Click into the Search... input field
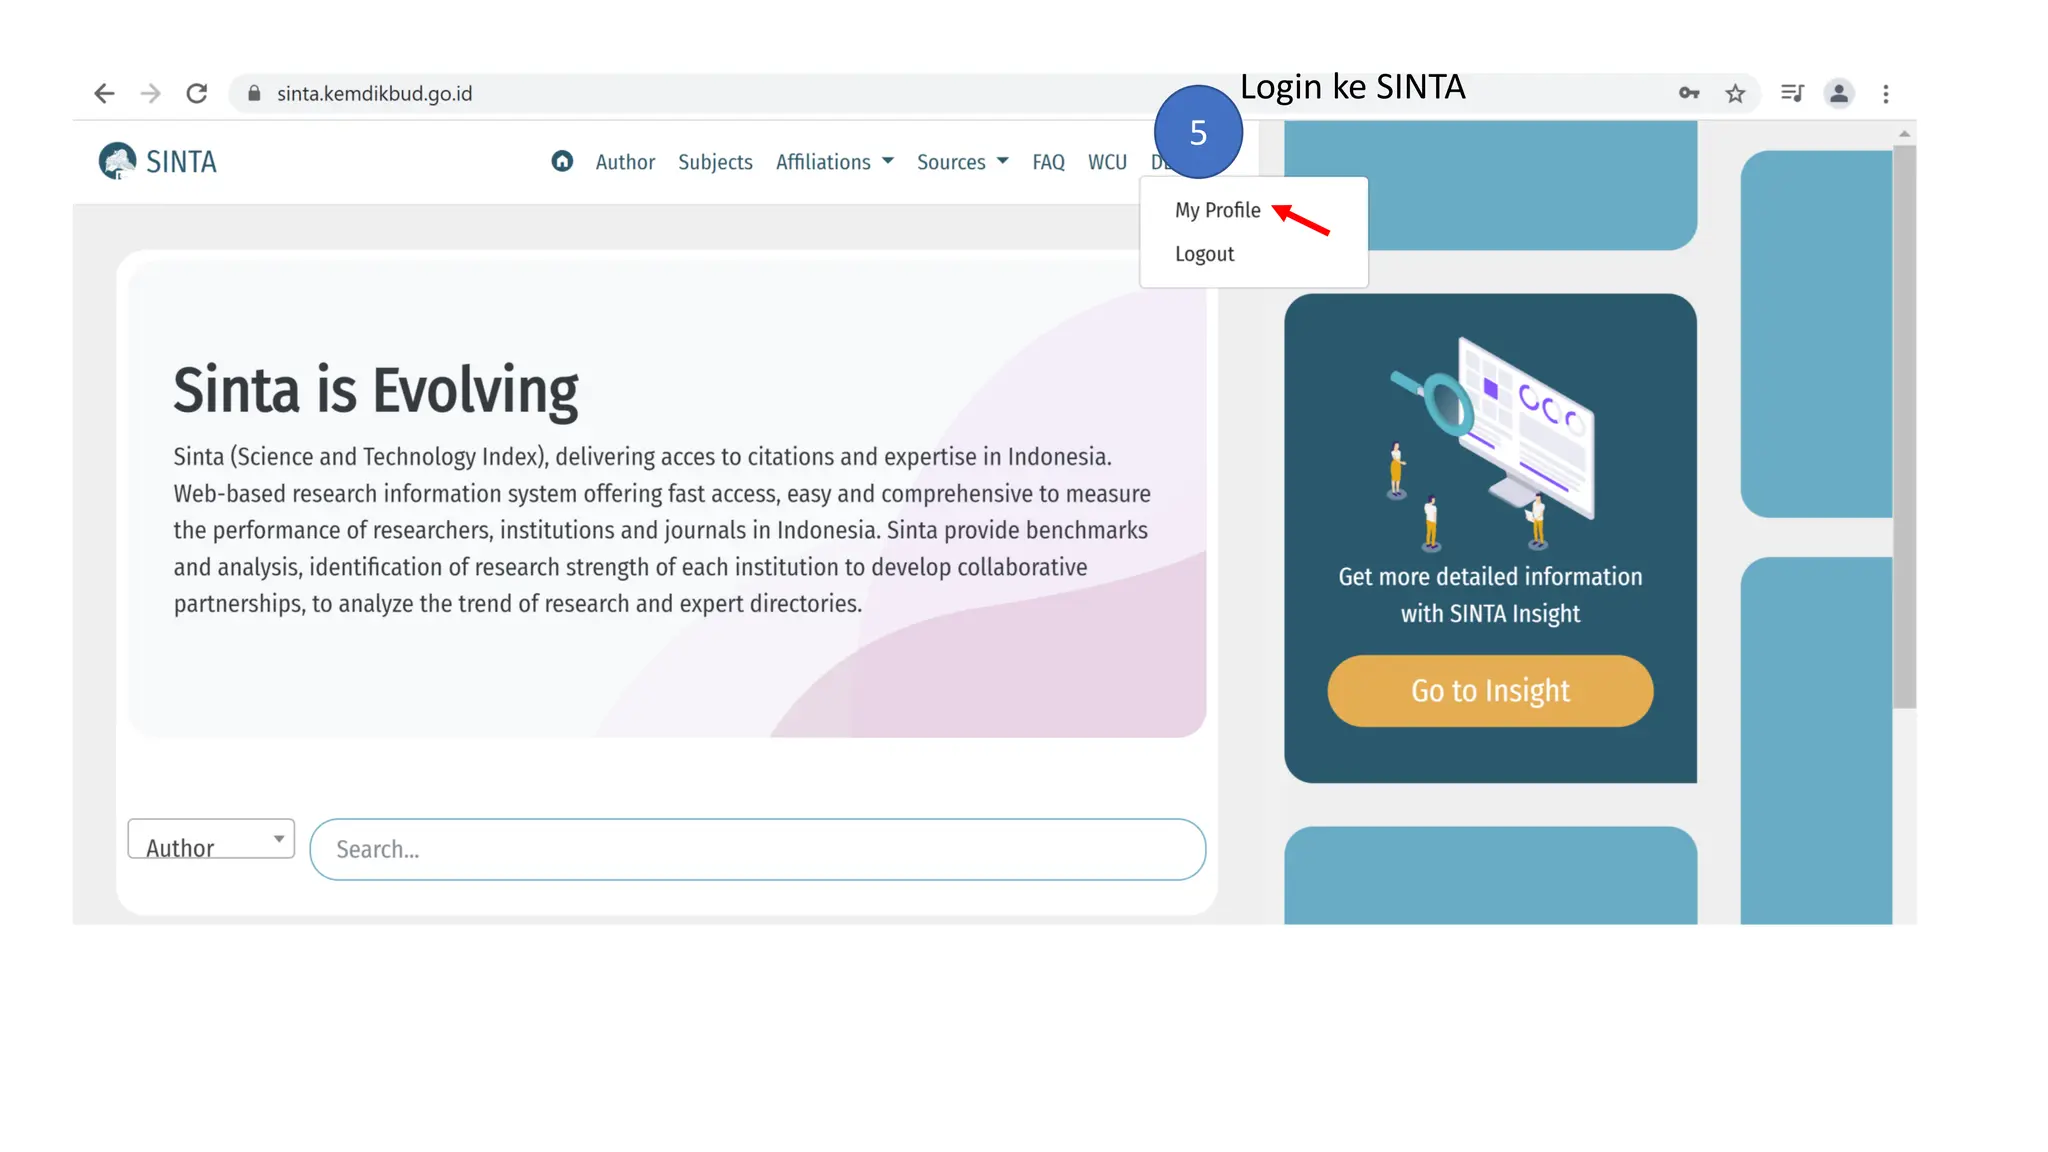 tap(757, 849)
